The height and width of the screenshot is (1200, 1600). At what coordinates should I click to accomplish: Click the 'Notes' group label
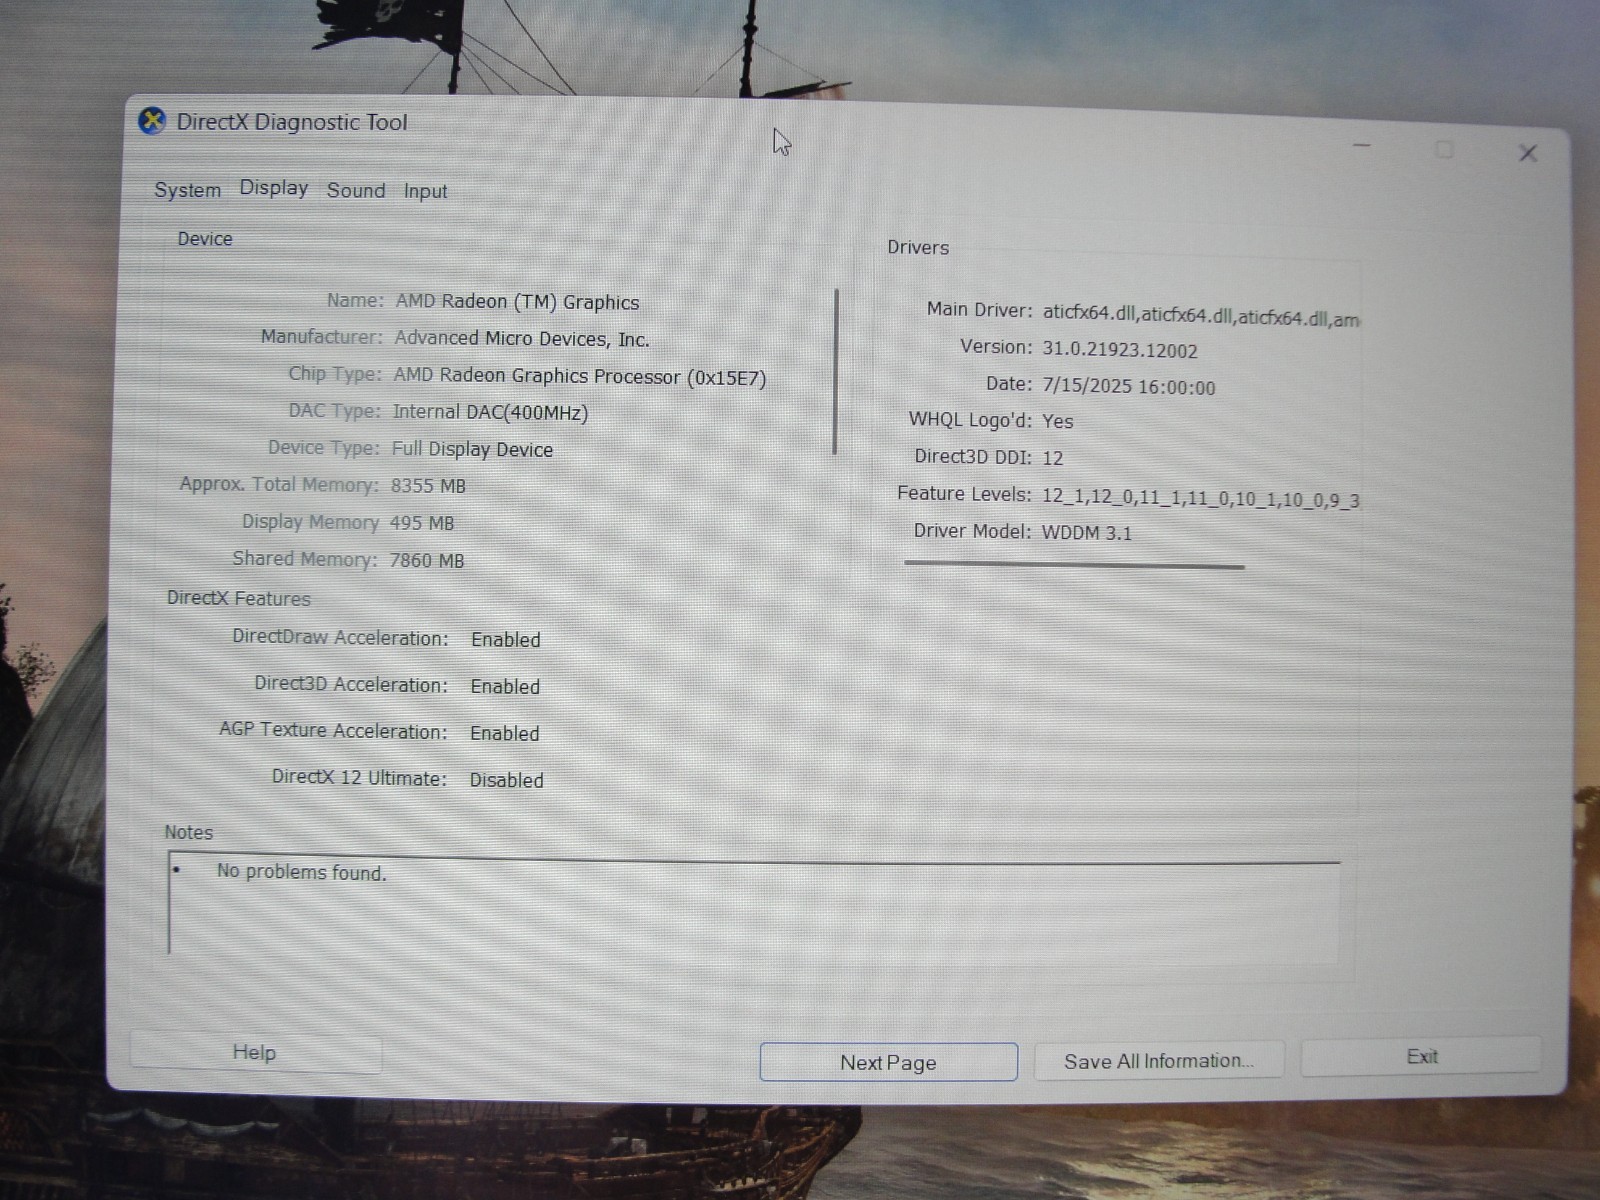[188, 832]
